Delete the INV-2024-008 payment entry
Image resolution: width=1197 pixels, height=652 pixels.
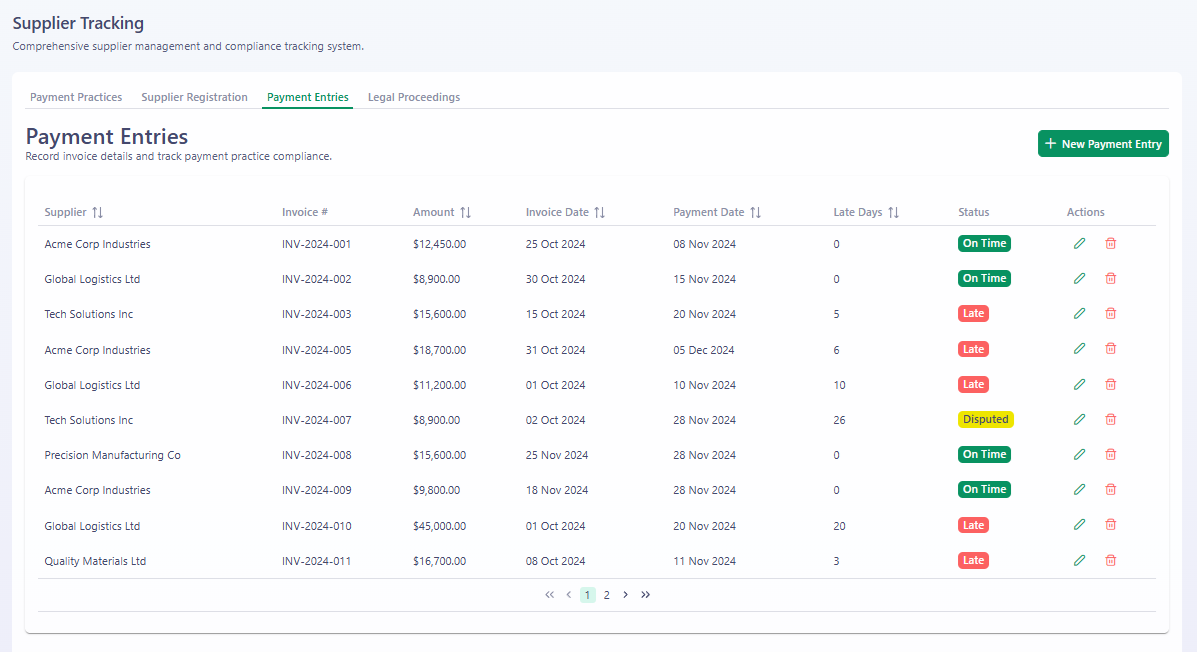coord(1111,455)
